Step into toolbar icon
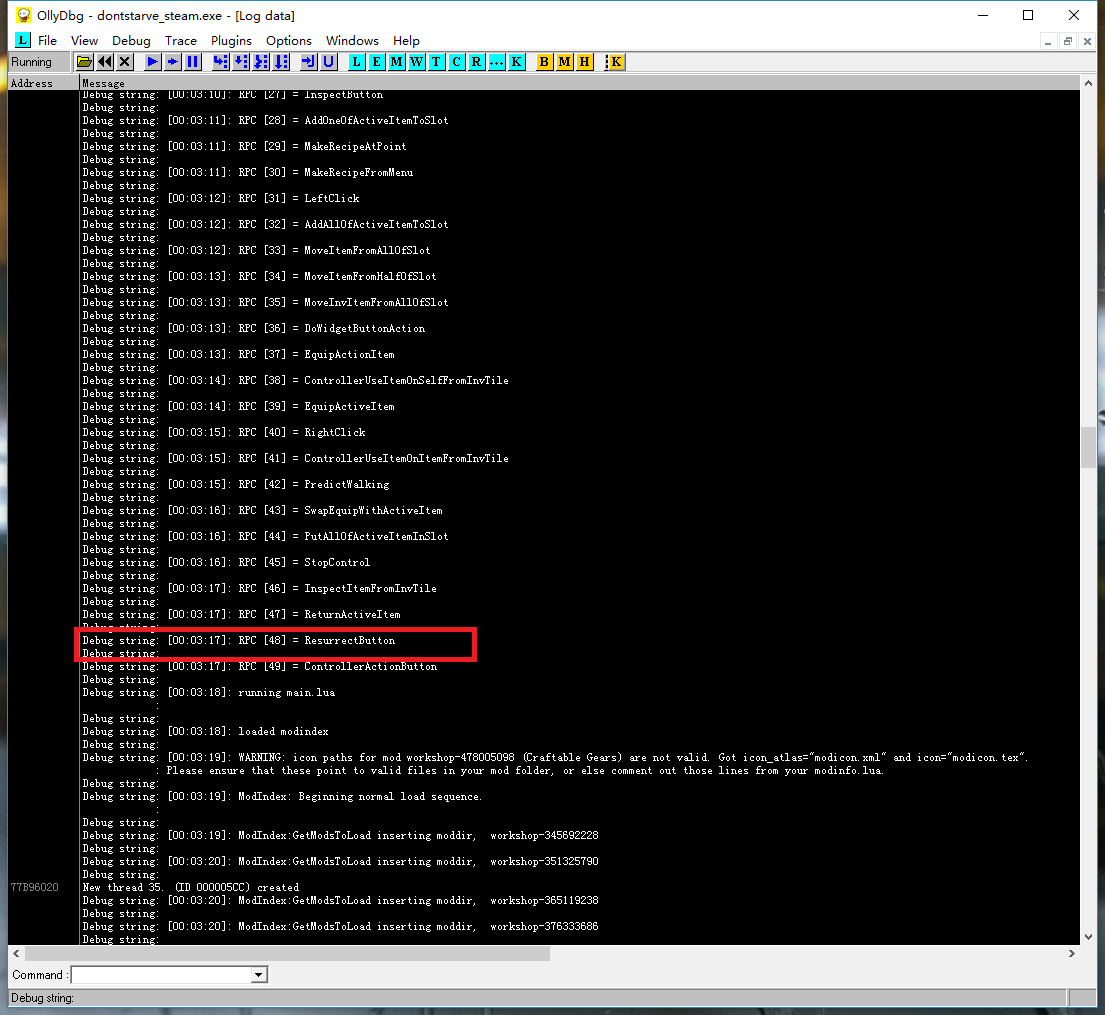Viewport: 1105px width, 1015px height. click(221, 62)
